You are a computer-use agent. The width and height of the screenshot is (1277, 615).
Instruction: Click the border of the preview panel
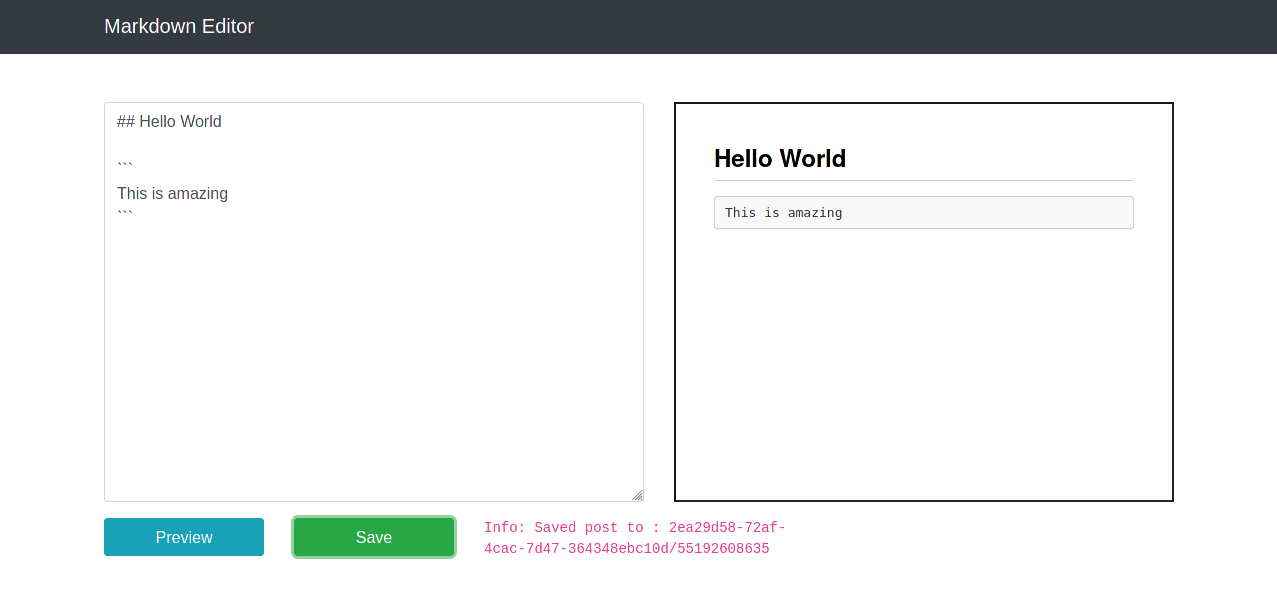tap(675, 300)
